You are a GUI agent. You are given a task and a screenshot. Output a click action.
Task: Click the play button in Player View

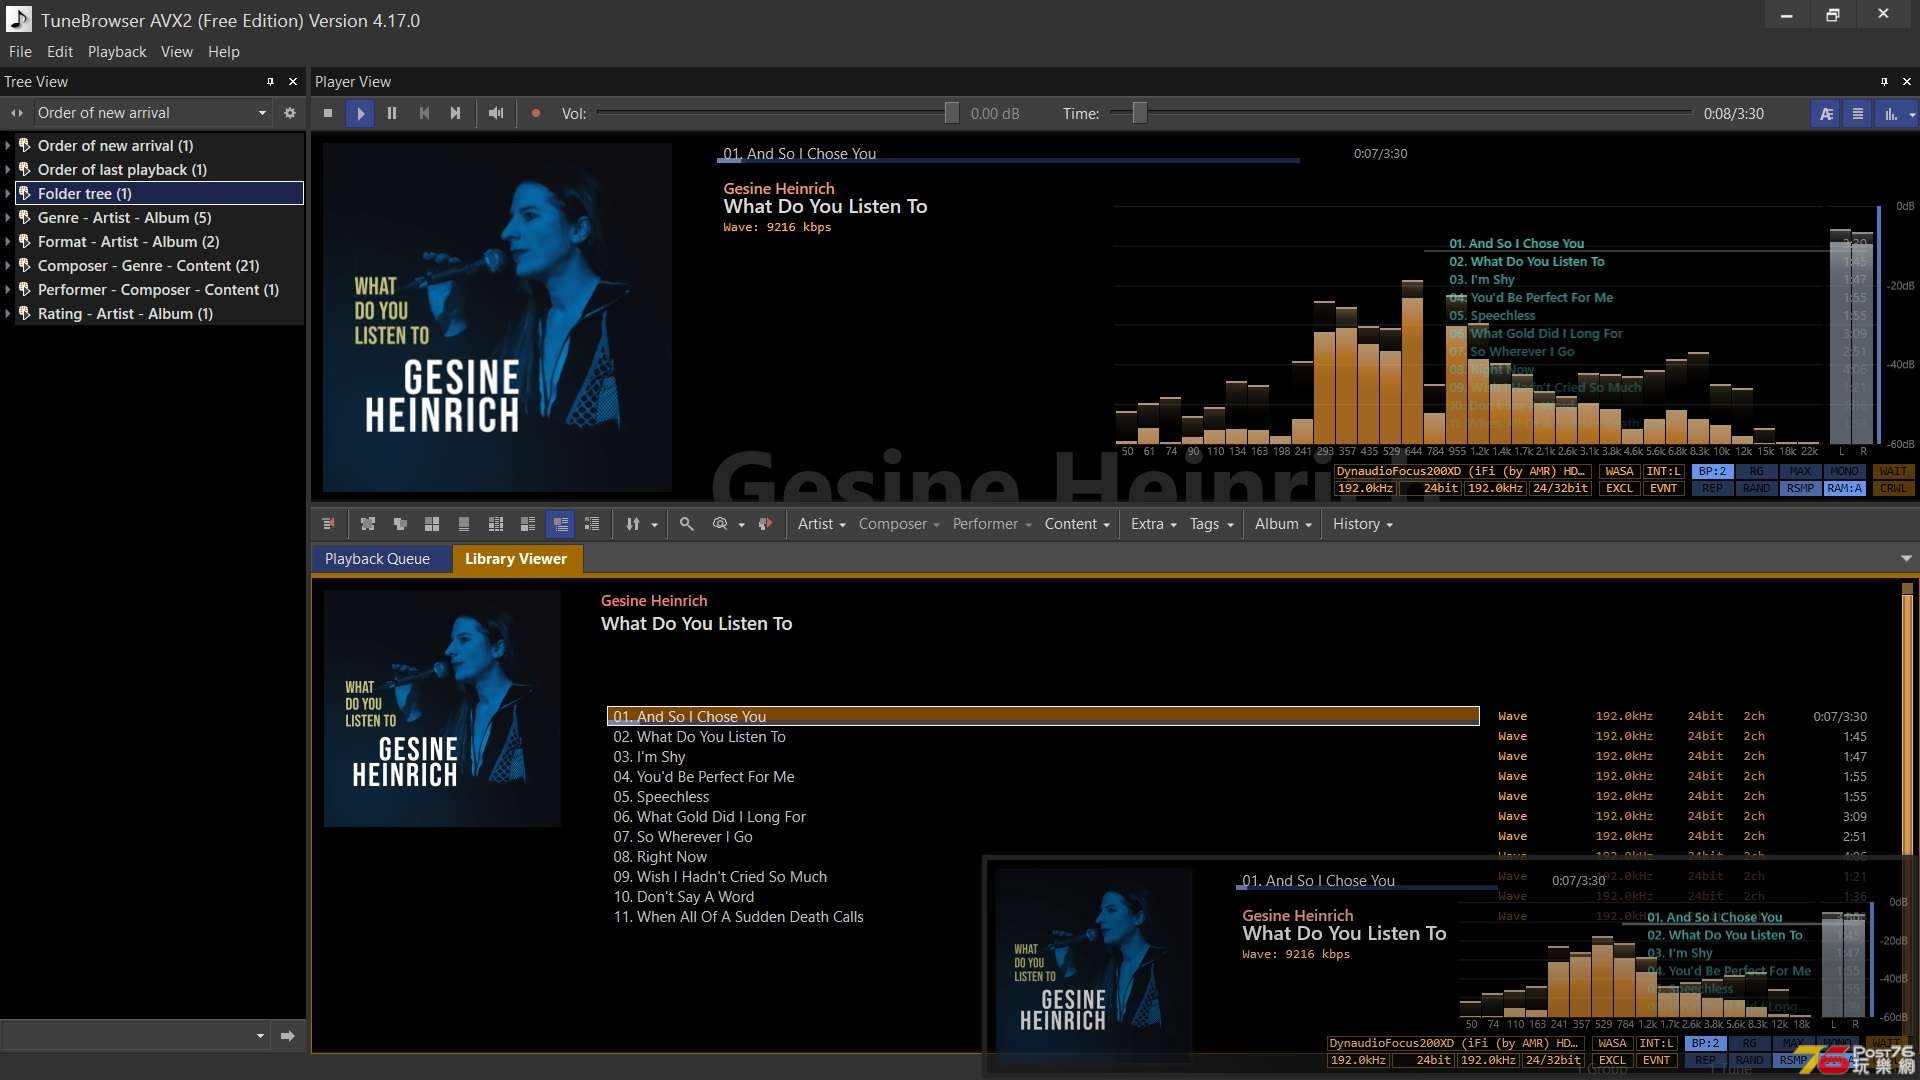(360, 113)
